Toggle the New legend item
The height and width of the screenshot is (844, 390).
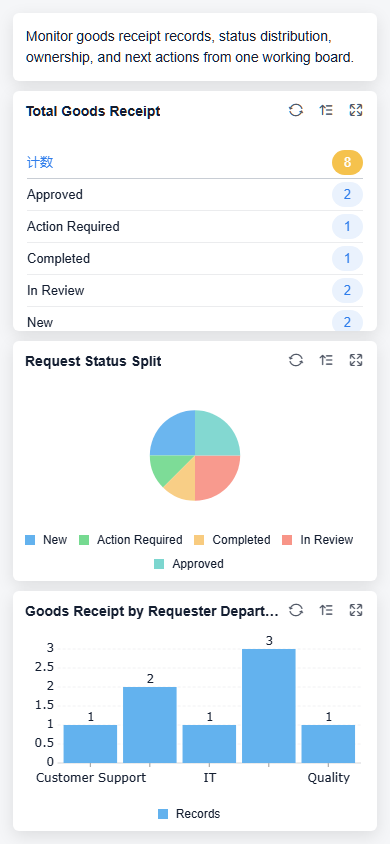click(x=46, y=540)
